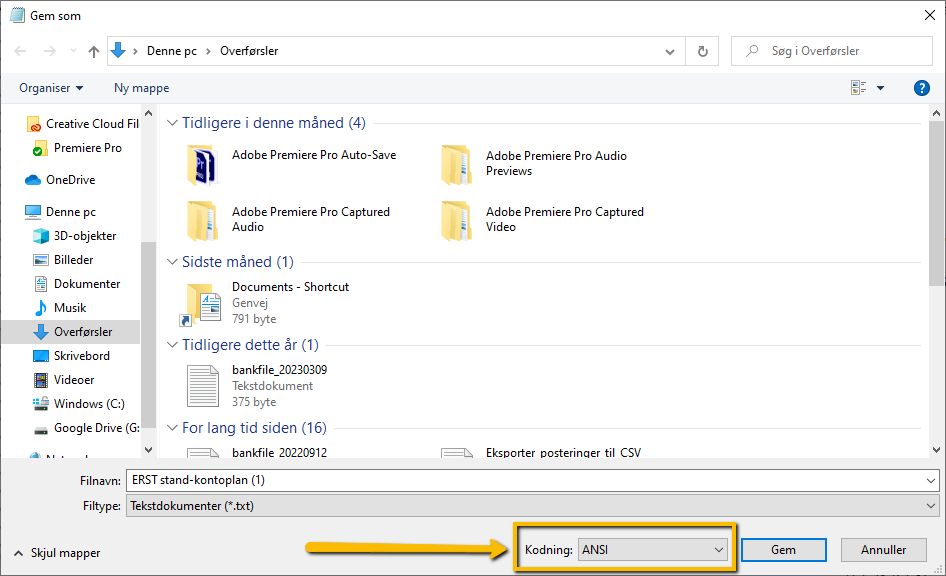This screenshot has width=946, height=576.
Task: Select Skrivebord in the sidebar
Action: pyautogui.click(x=82, y=356)
